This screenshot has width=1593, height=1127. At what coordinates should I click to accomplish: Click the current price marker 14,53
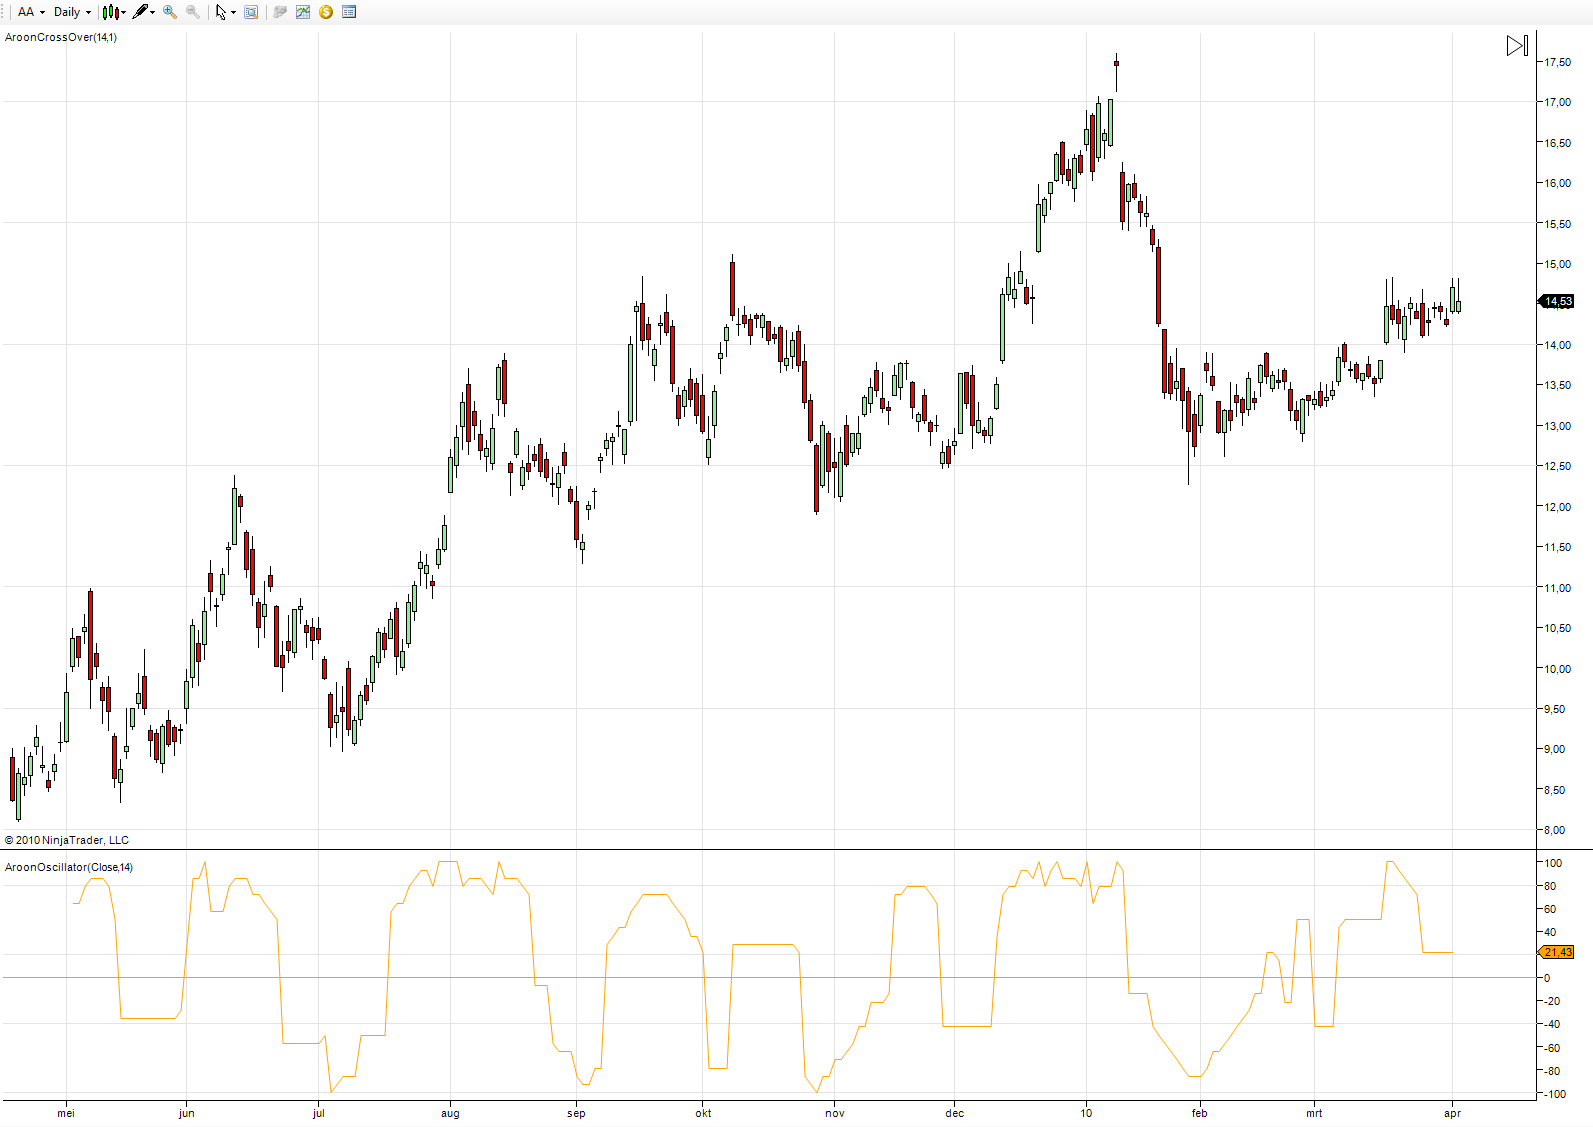[1557, 301]
